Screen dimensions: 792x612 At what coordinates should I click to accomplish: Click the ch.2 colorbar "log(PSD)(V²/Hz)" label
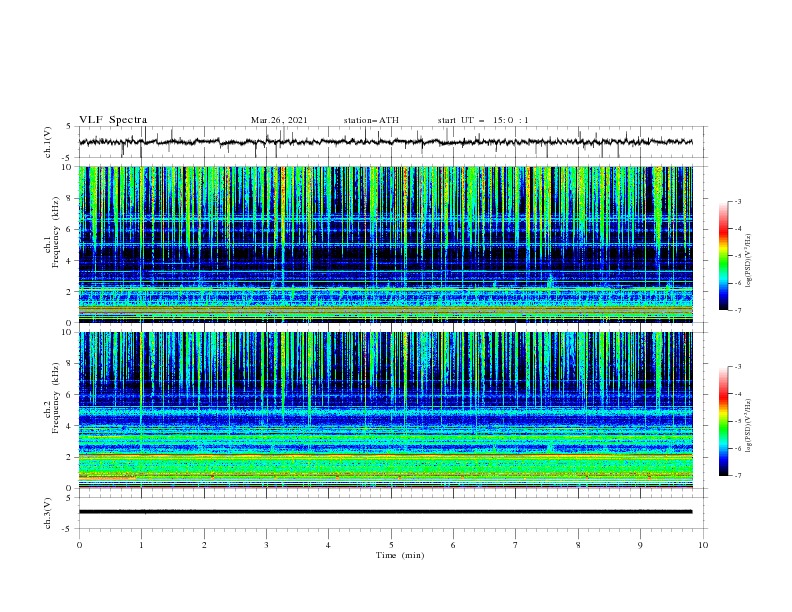point(749,425)
